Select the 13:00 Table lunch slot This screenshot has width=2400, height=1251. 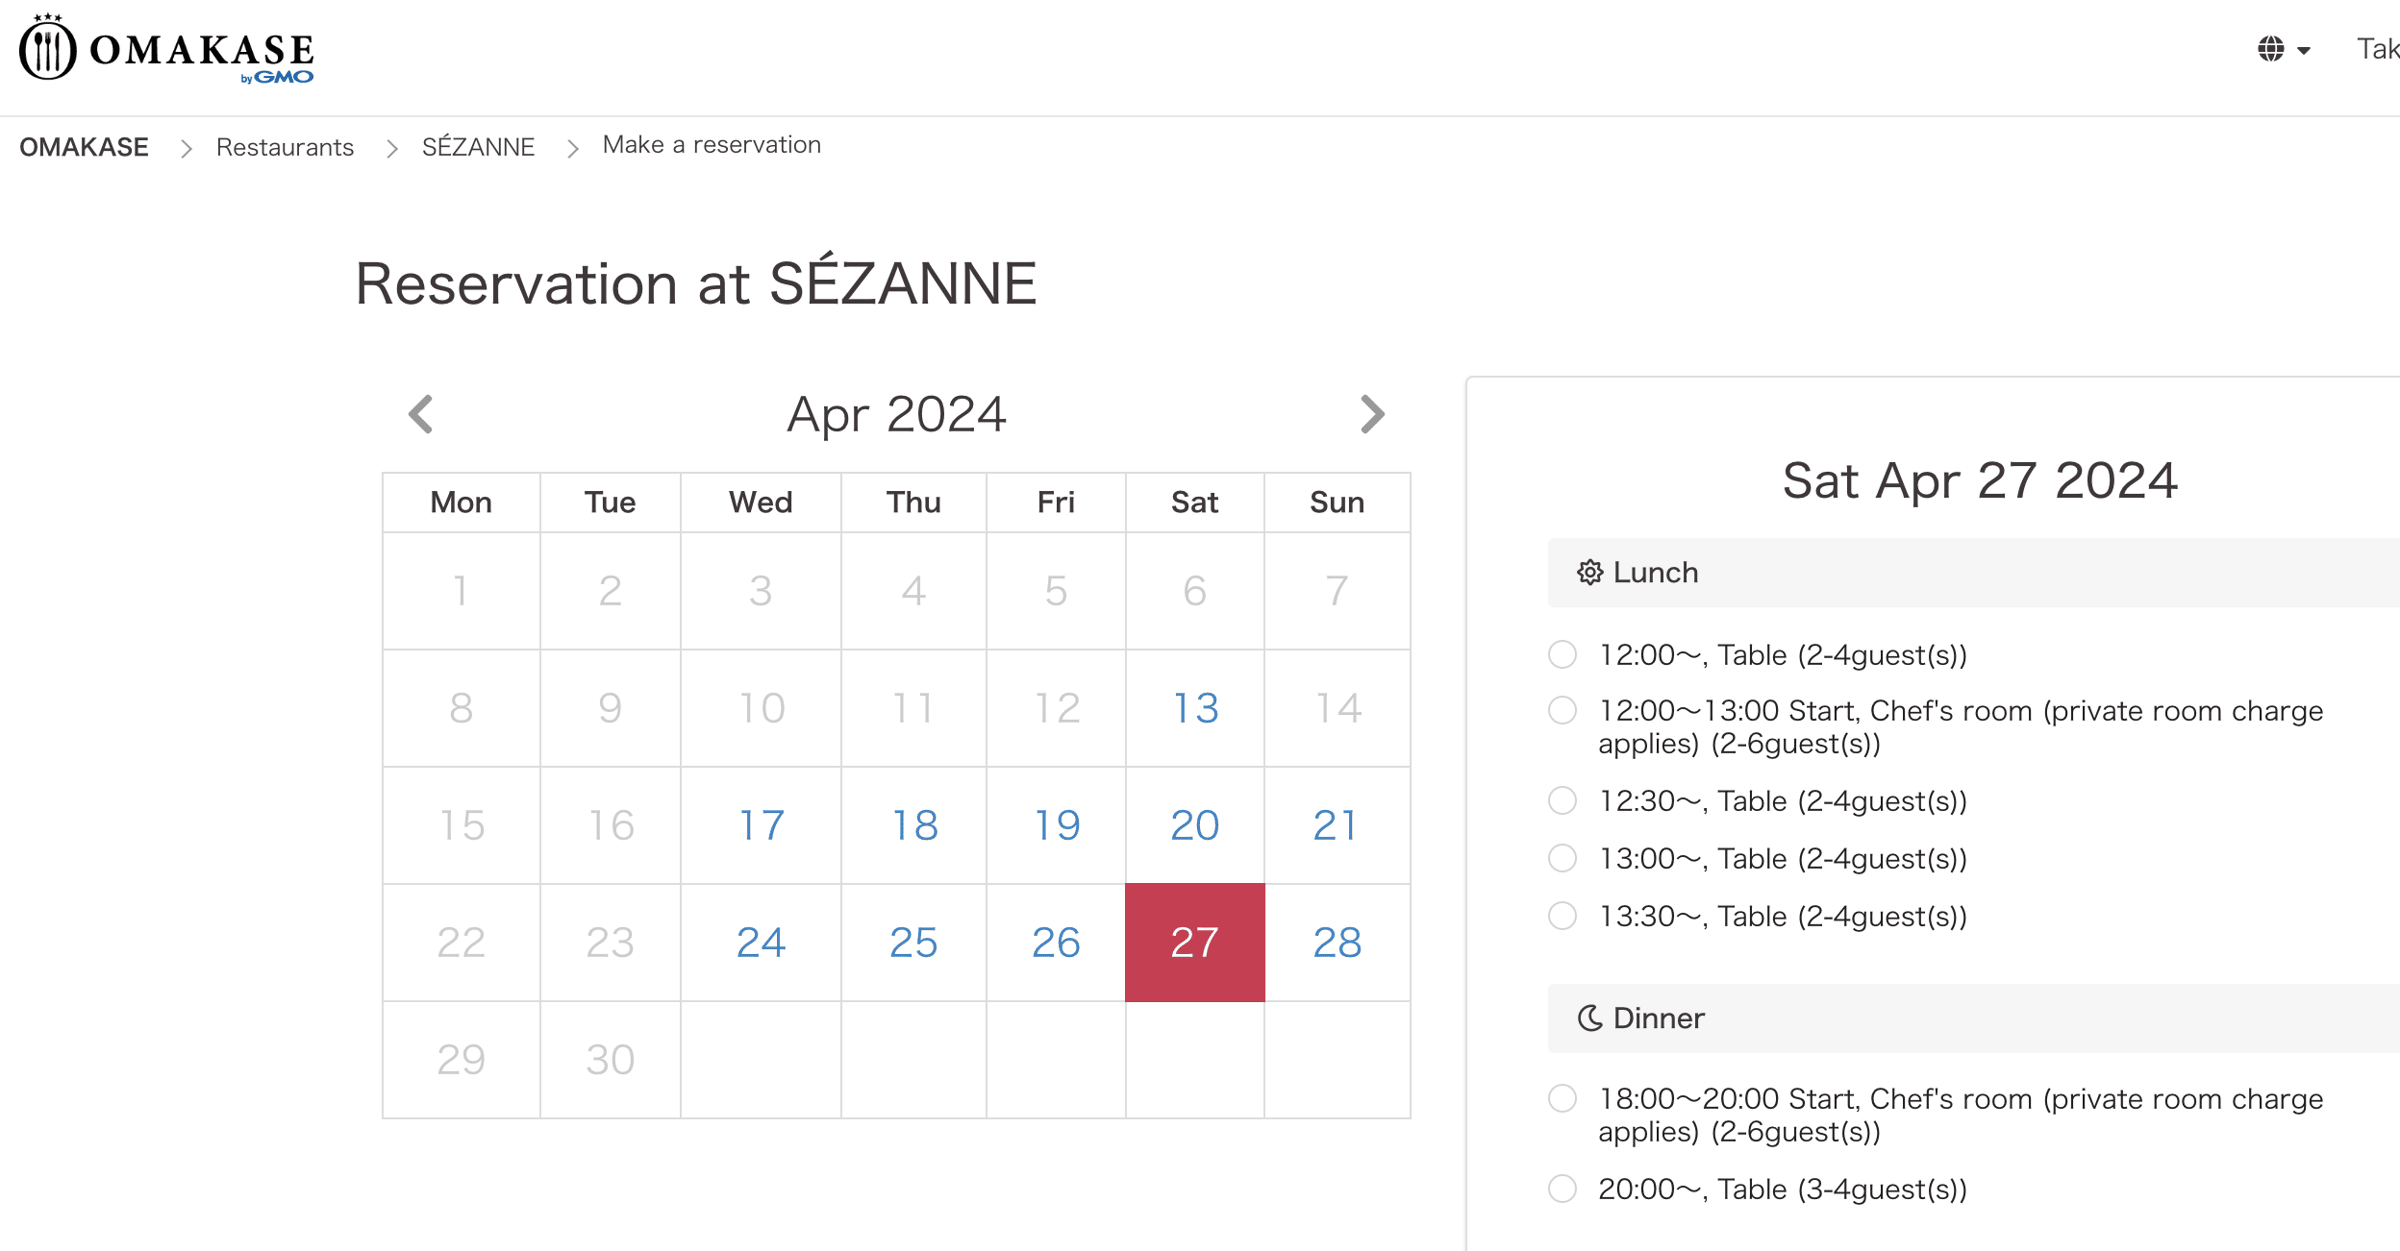tap(1563, 858)
